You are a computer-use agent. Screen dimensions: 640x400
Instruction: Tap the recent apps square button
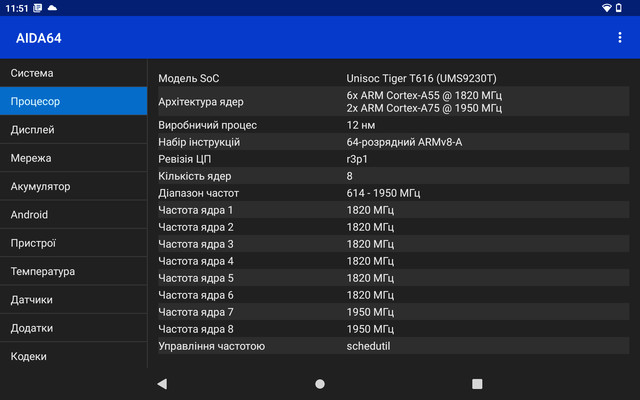coord(477,384)
